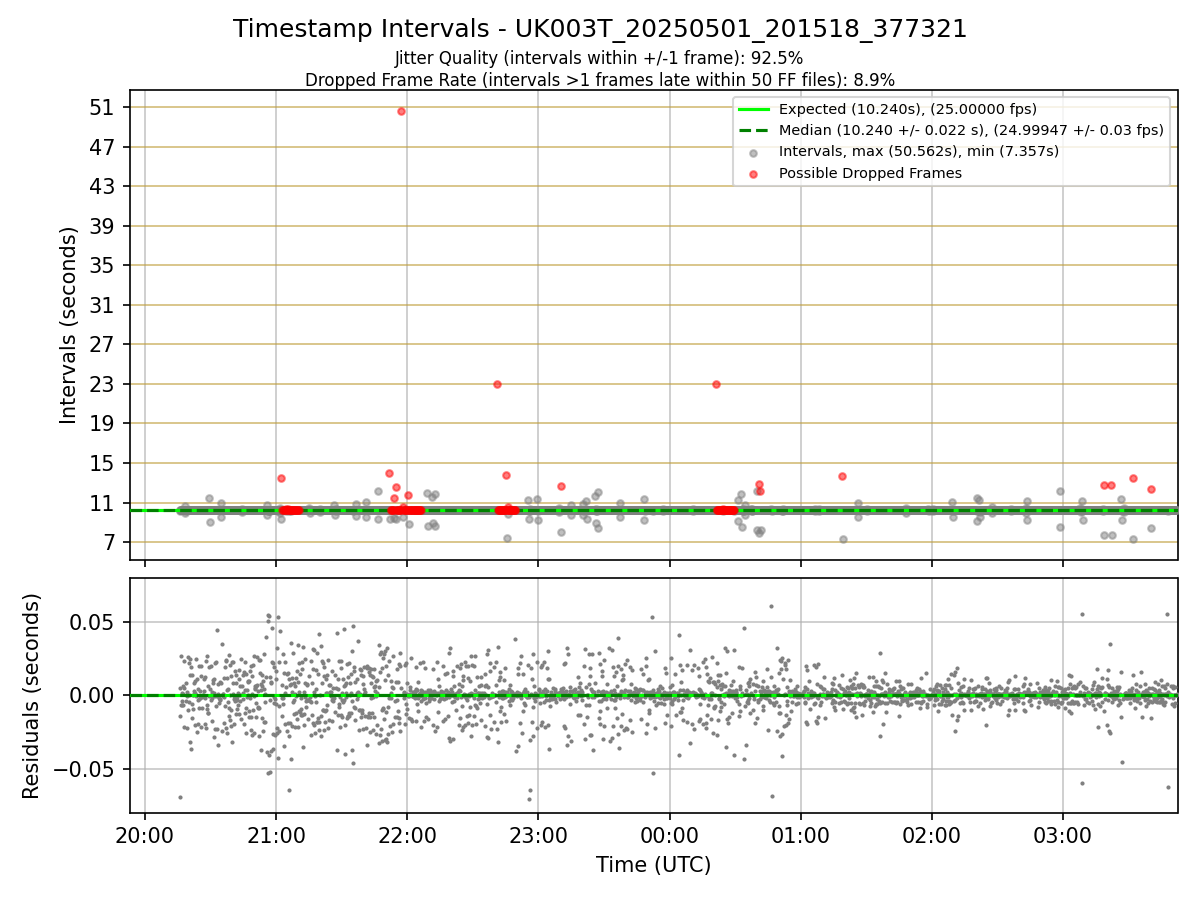1200x900 pixels.
Task: Click x-axis tick label '21:00'
Action: click(x=276, y=835)
